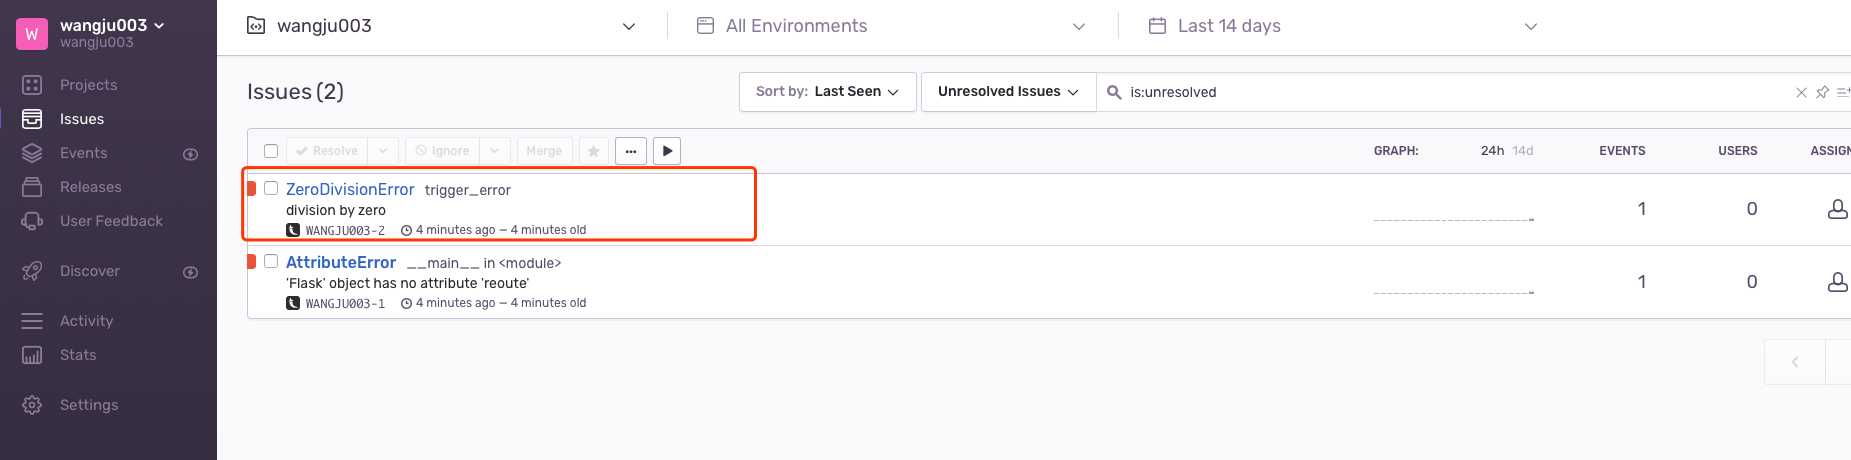Open the Releases sidebar section
This screenshot has width=1851, height=460.
tap(90, 187)
